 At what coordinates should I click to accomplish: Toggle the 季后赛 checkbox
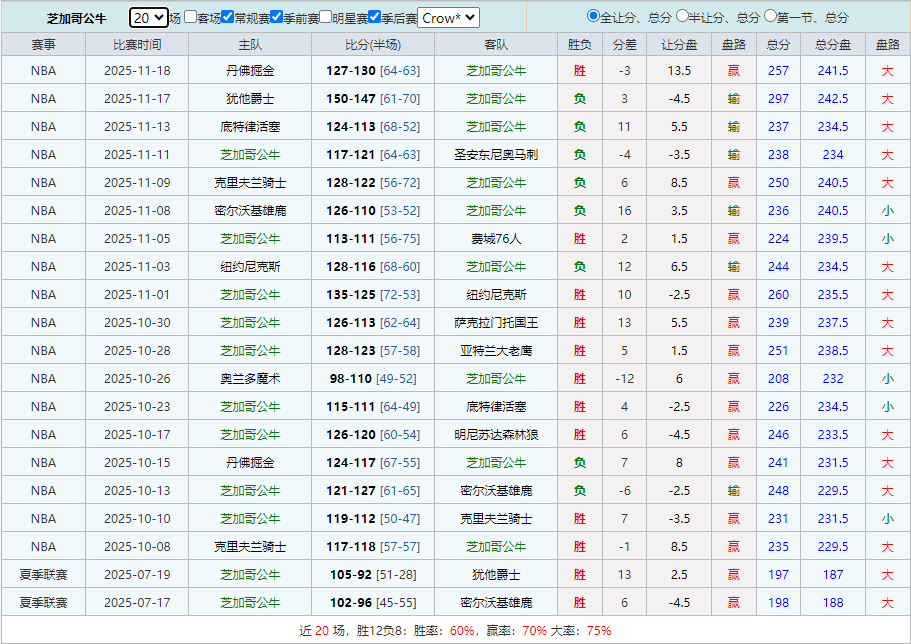pyautogui.click(x=374, y=17)
